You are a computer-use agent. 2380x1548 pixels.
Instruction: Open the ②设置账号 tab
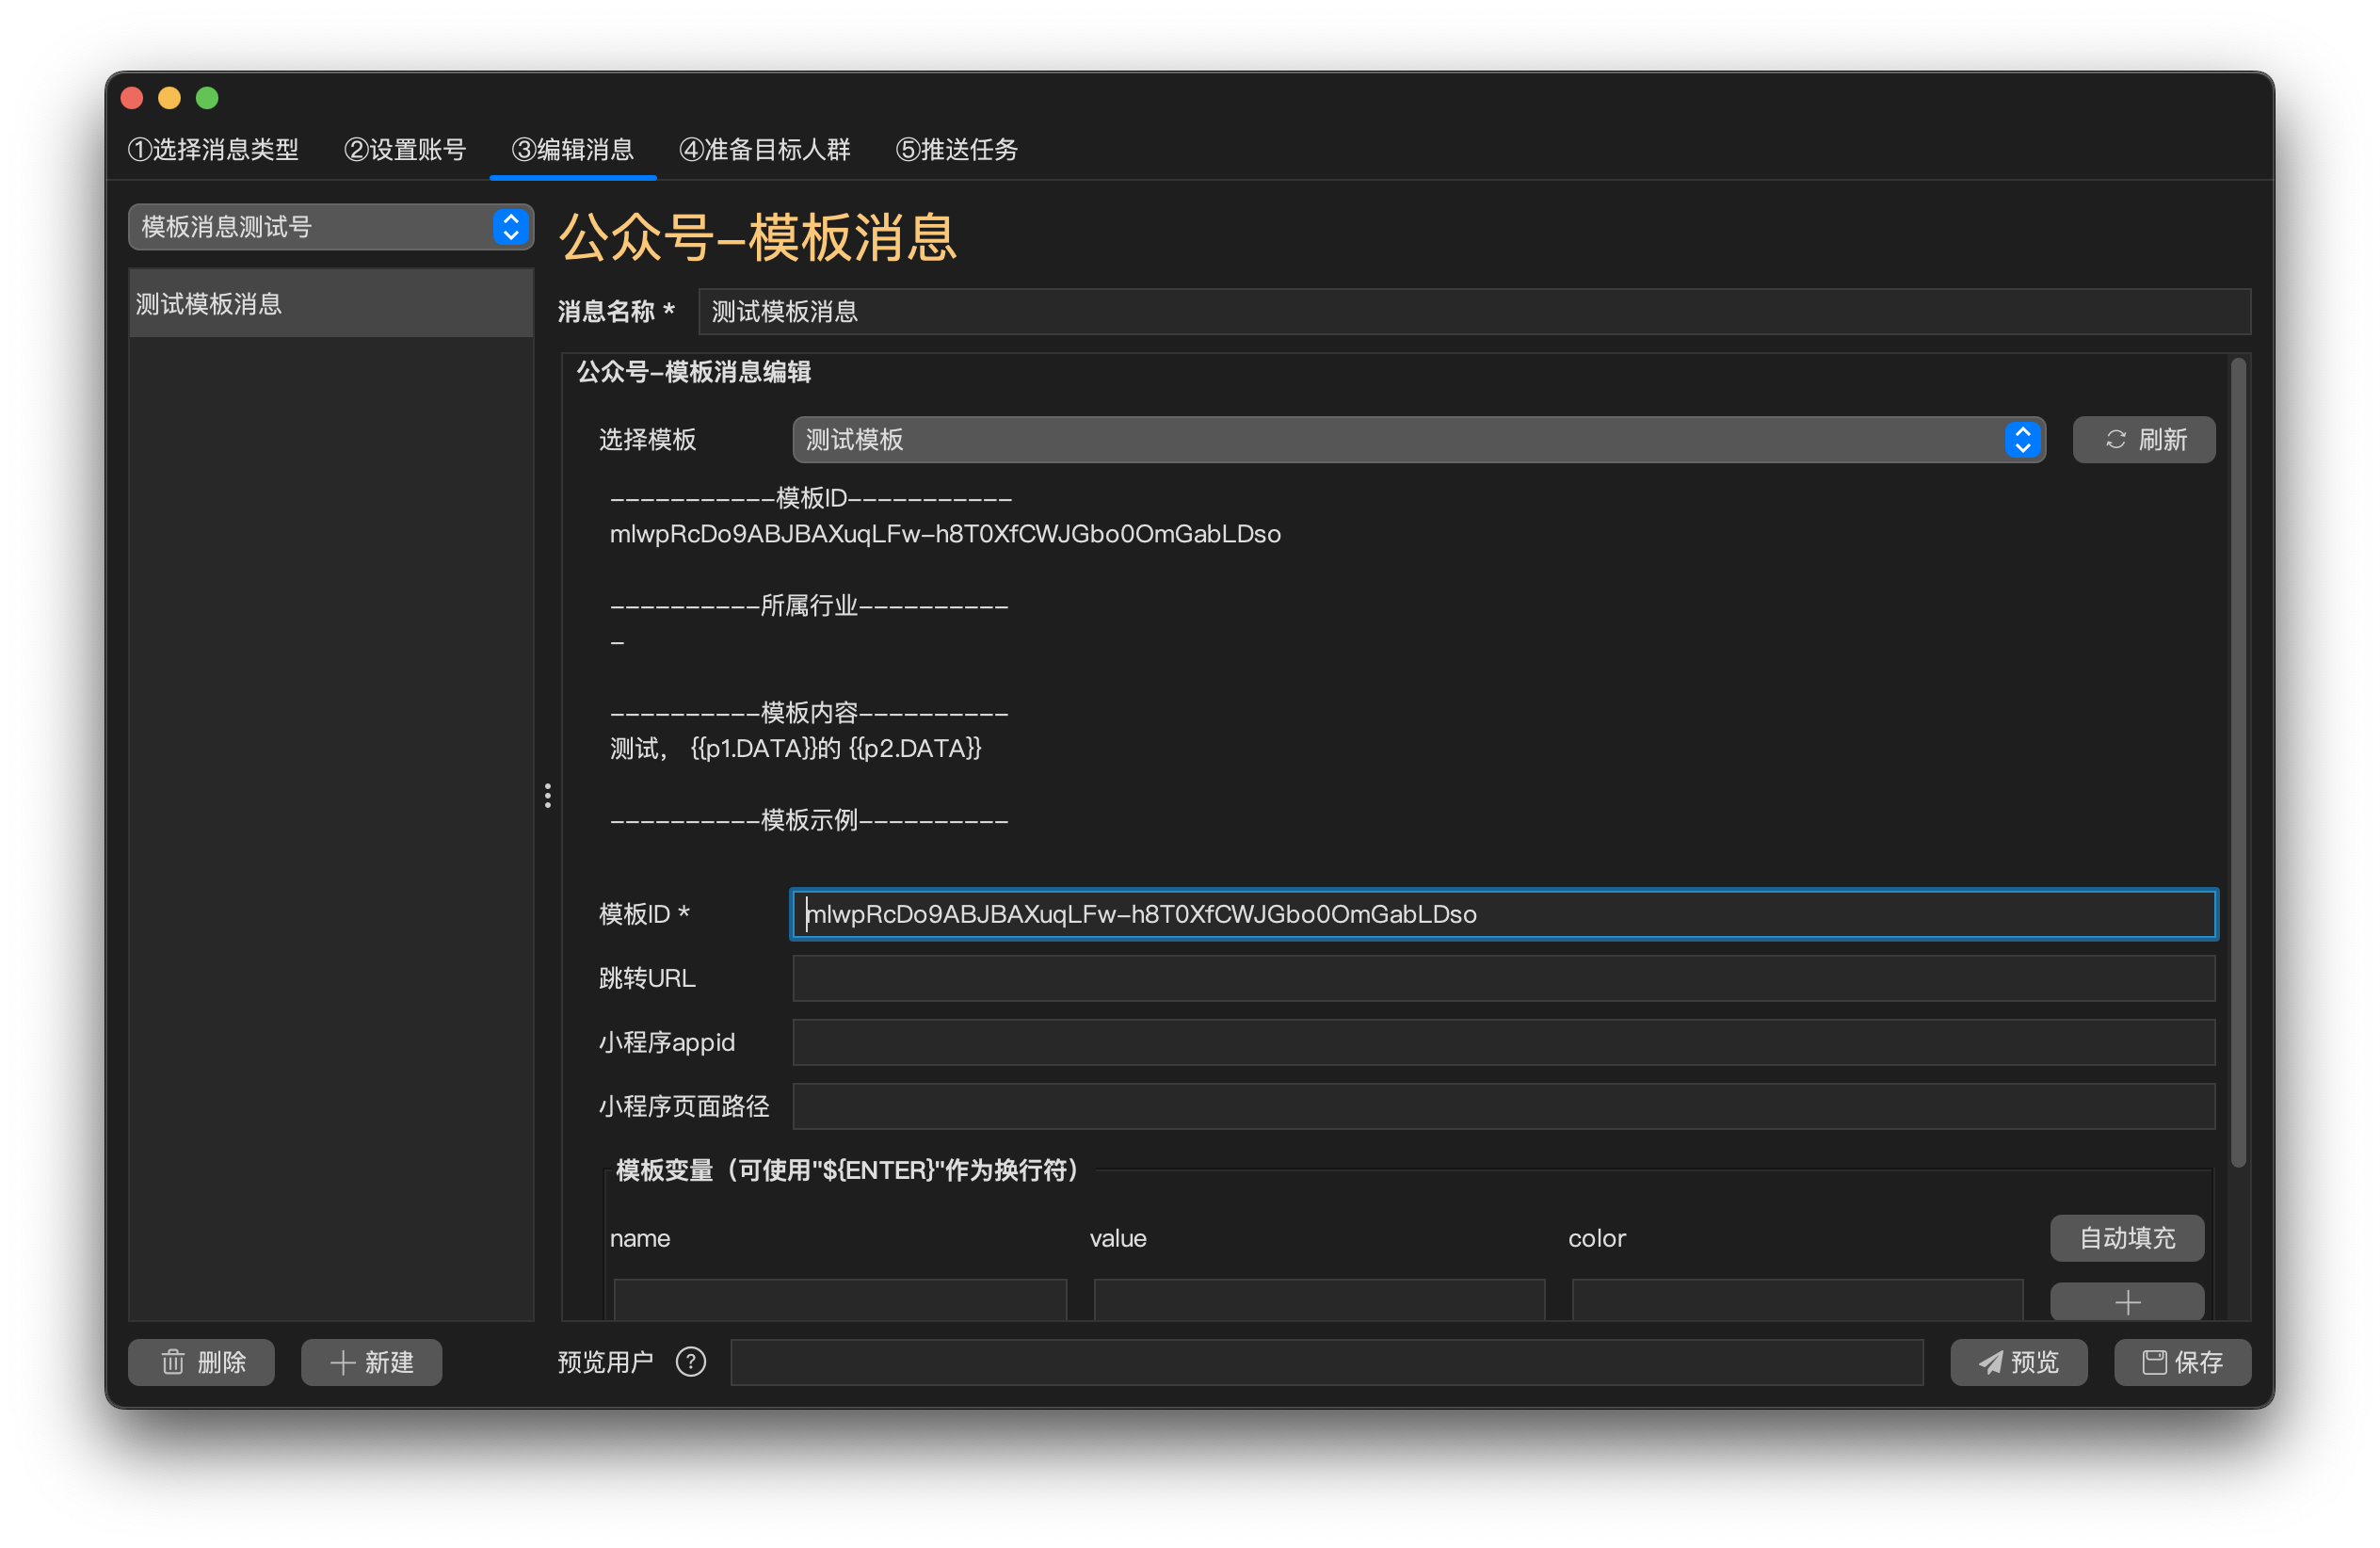[x=405, y=150]
